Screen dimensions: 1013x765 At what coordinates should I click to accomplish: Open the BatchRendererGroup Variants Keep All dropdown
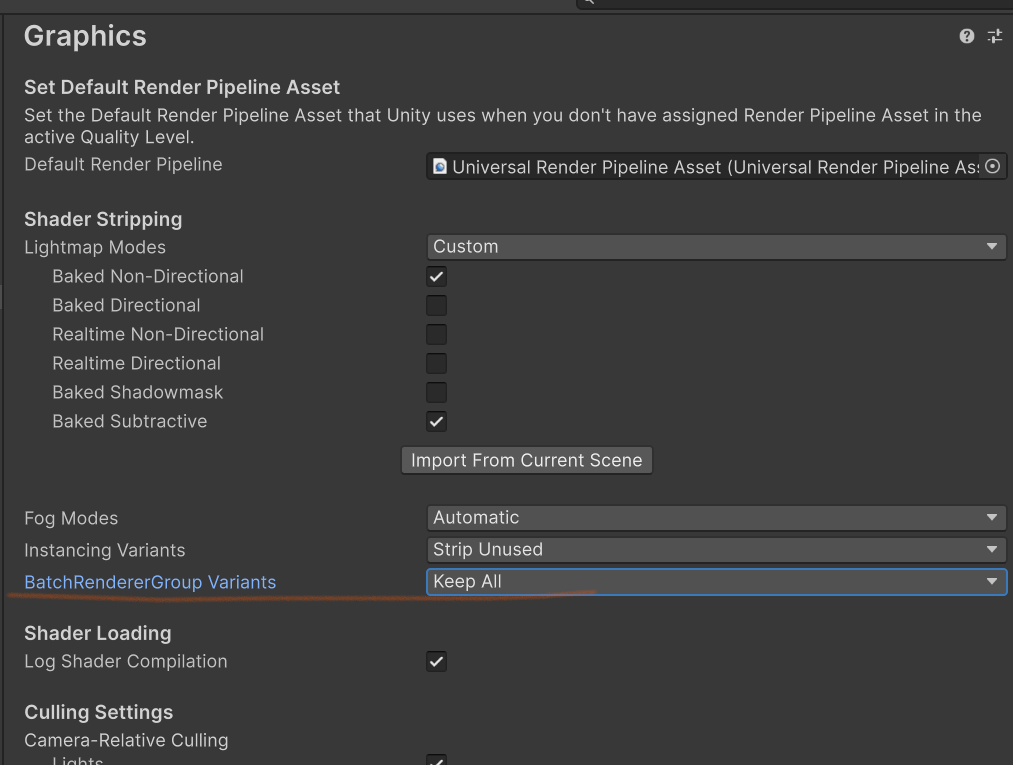pos(716,582)
